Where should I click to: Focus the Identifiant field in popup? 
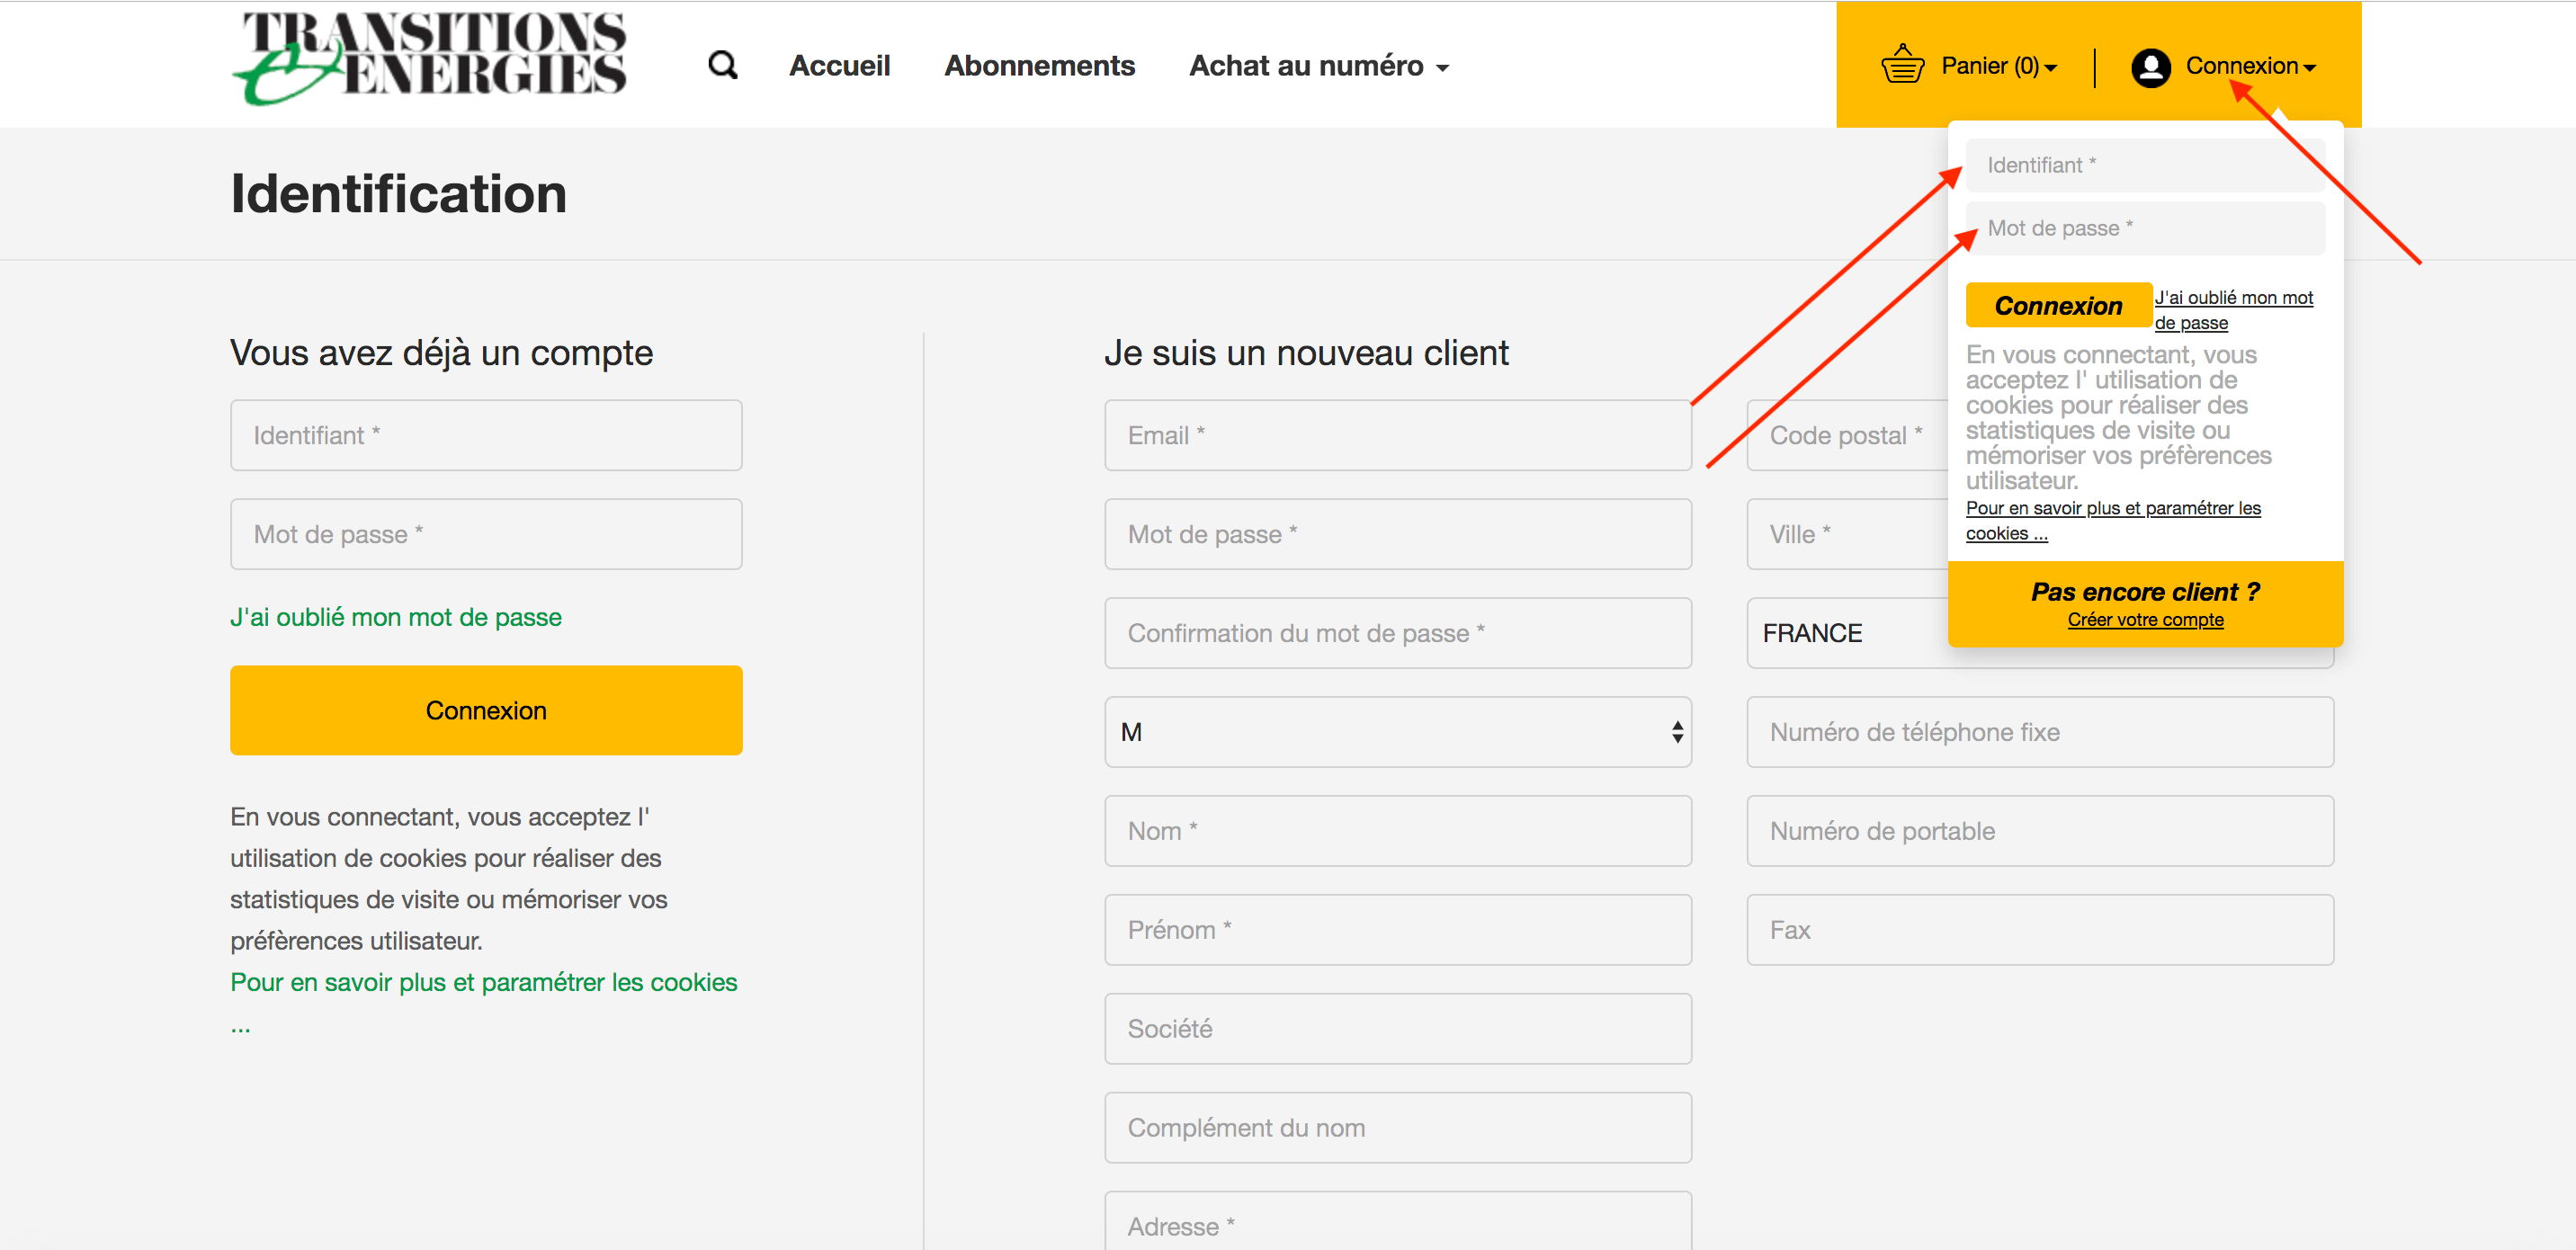point(2145,166)
